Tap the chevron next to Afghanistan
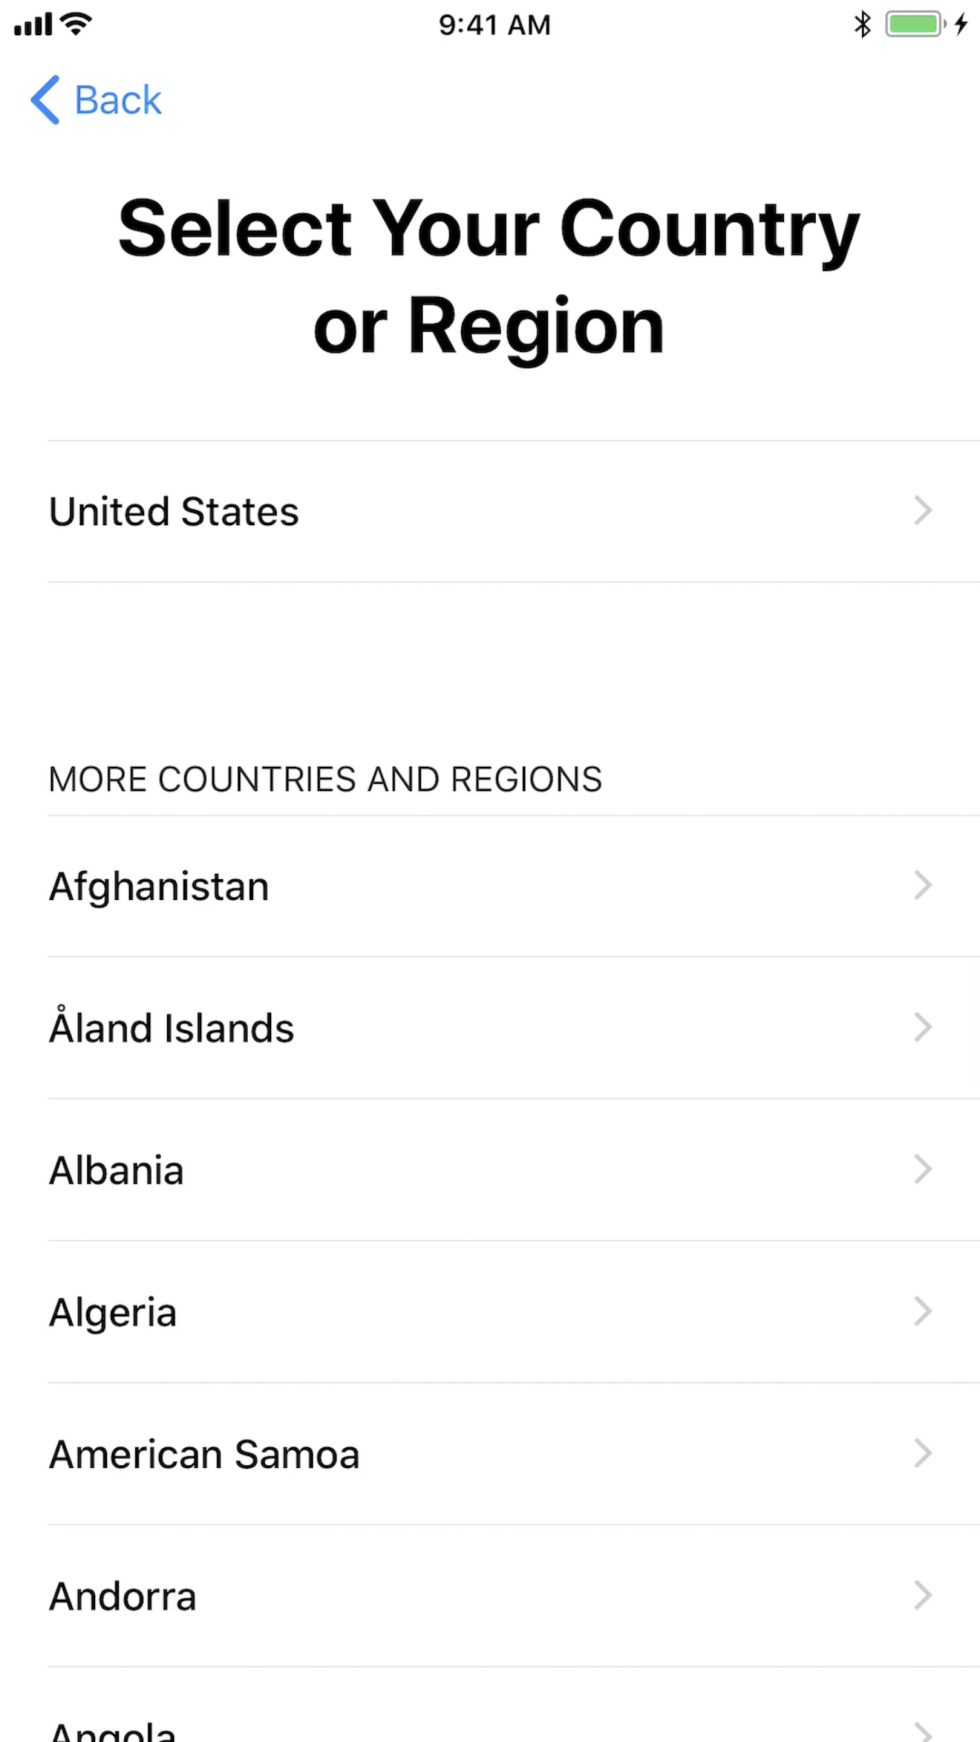The width and height of the screenshot is (980, 1742). (x=923, y=885)
